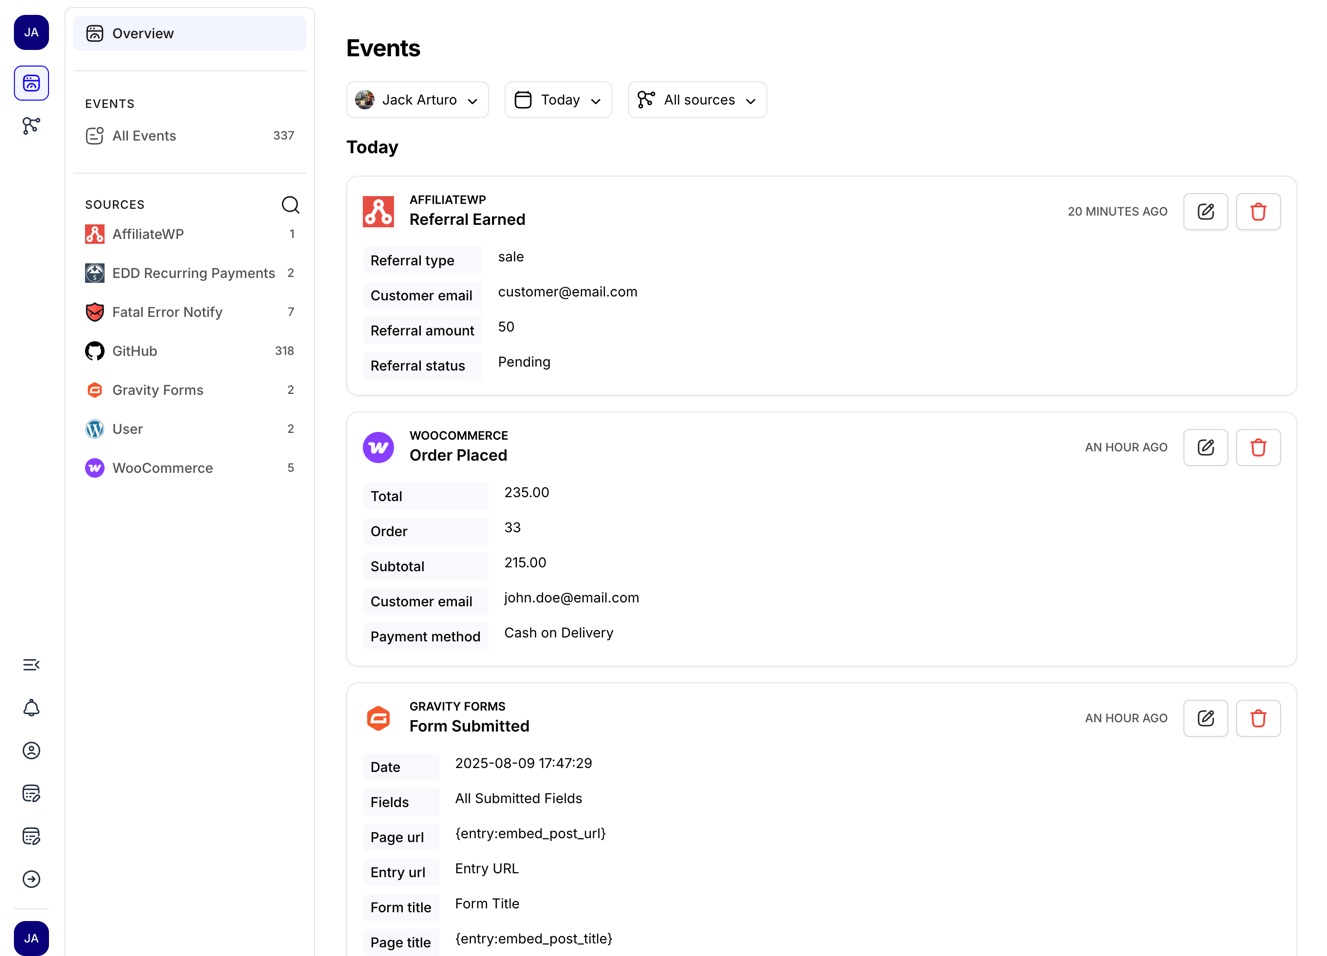
Task: Expand the Today date filter
Action: coord(557,99)
